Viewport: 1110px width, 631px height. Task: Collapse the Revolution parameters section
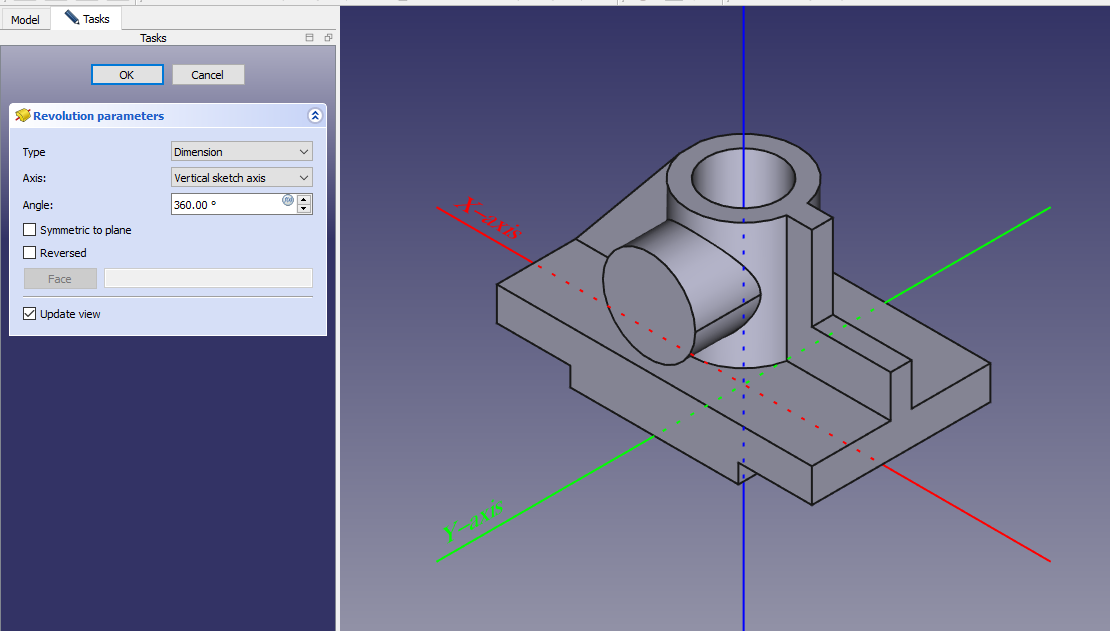click(315, 116)
